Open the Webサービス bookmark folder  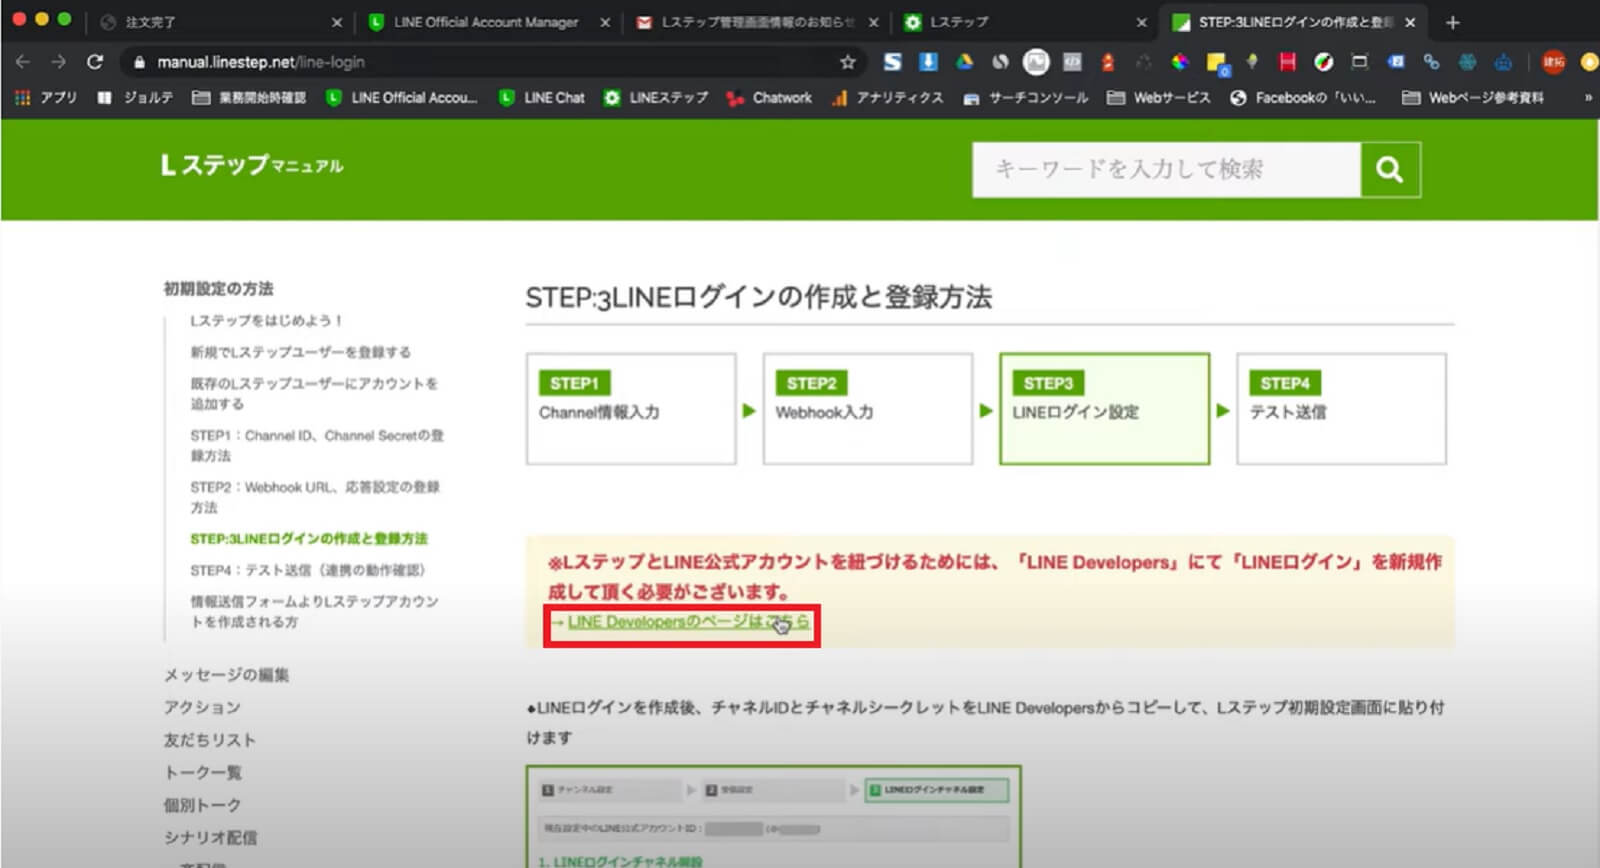[x=1159, y=97]
